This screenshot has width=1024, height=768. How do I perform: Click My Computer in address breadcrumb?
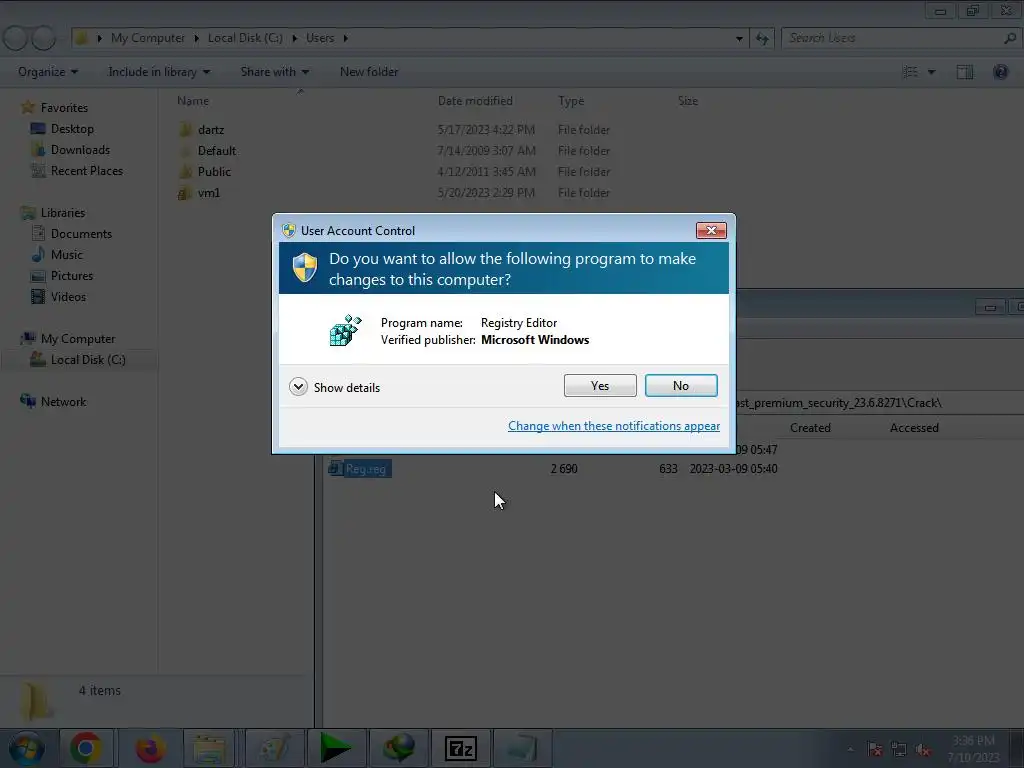tap(148, 38)
